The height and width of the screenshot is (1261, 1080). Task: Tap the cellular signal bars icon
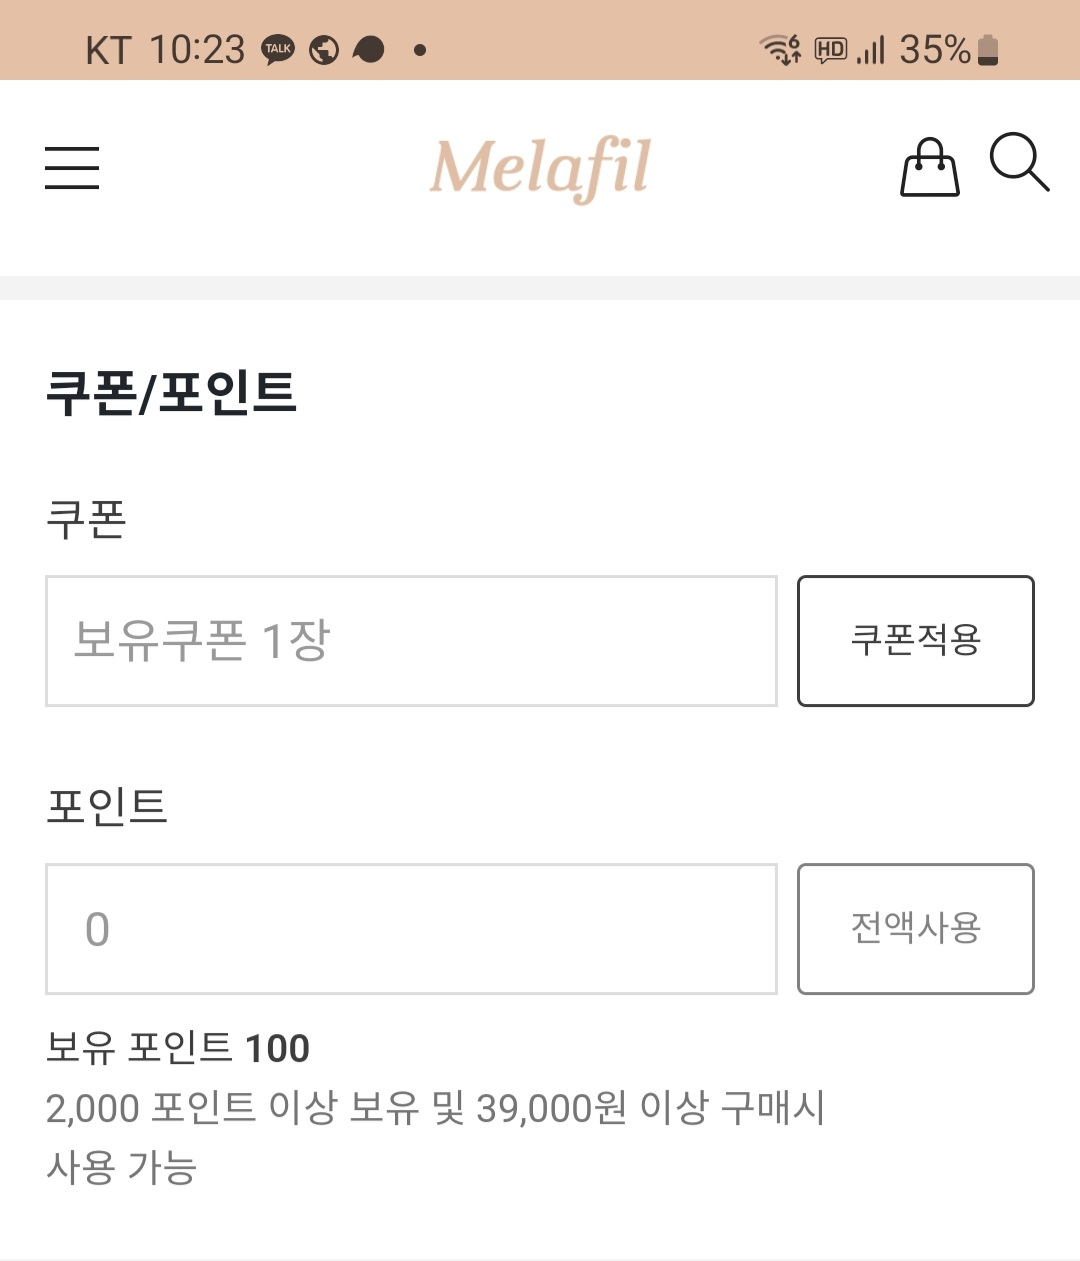coord(871,49)
